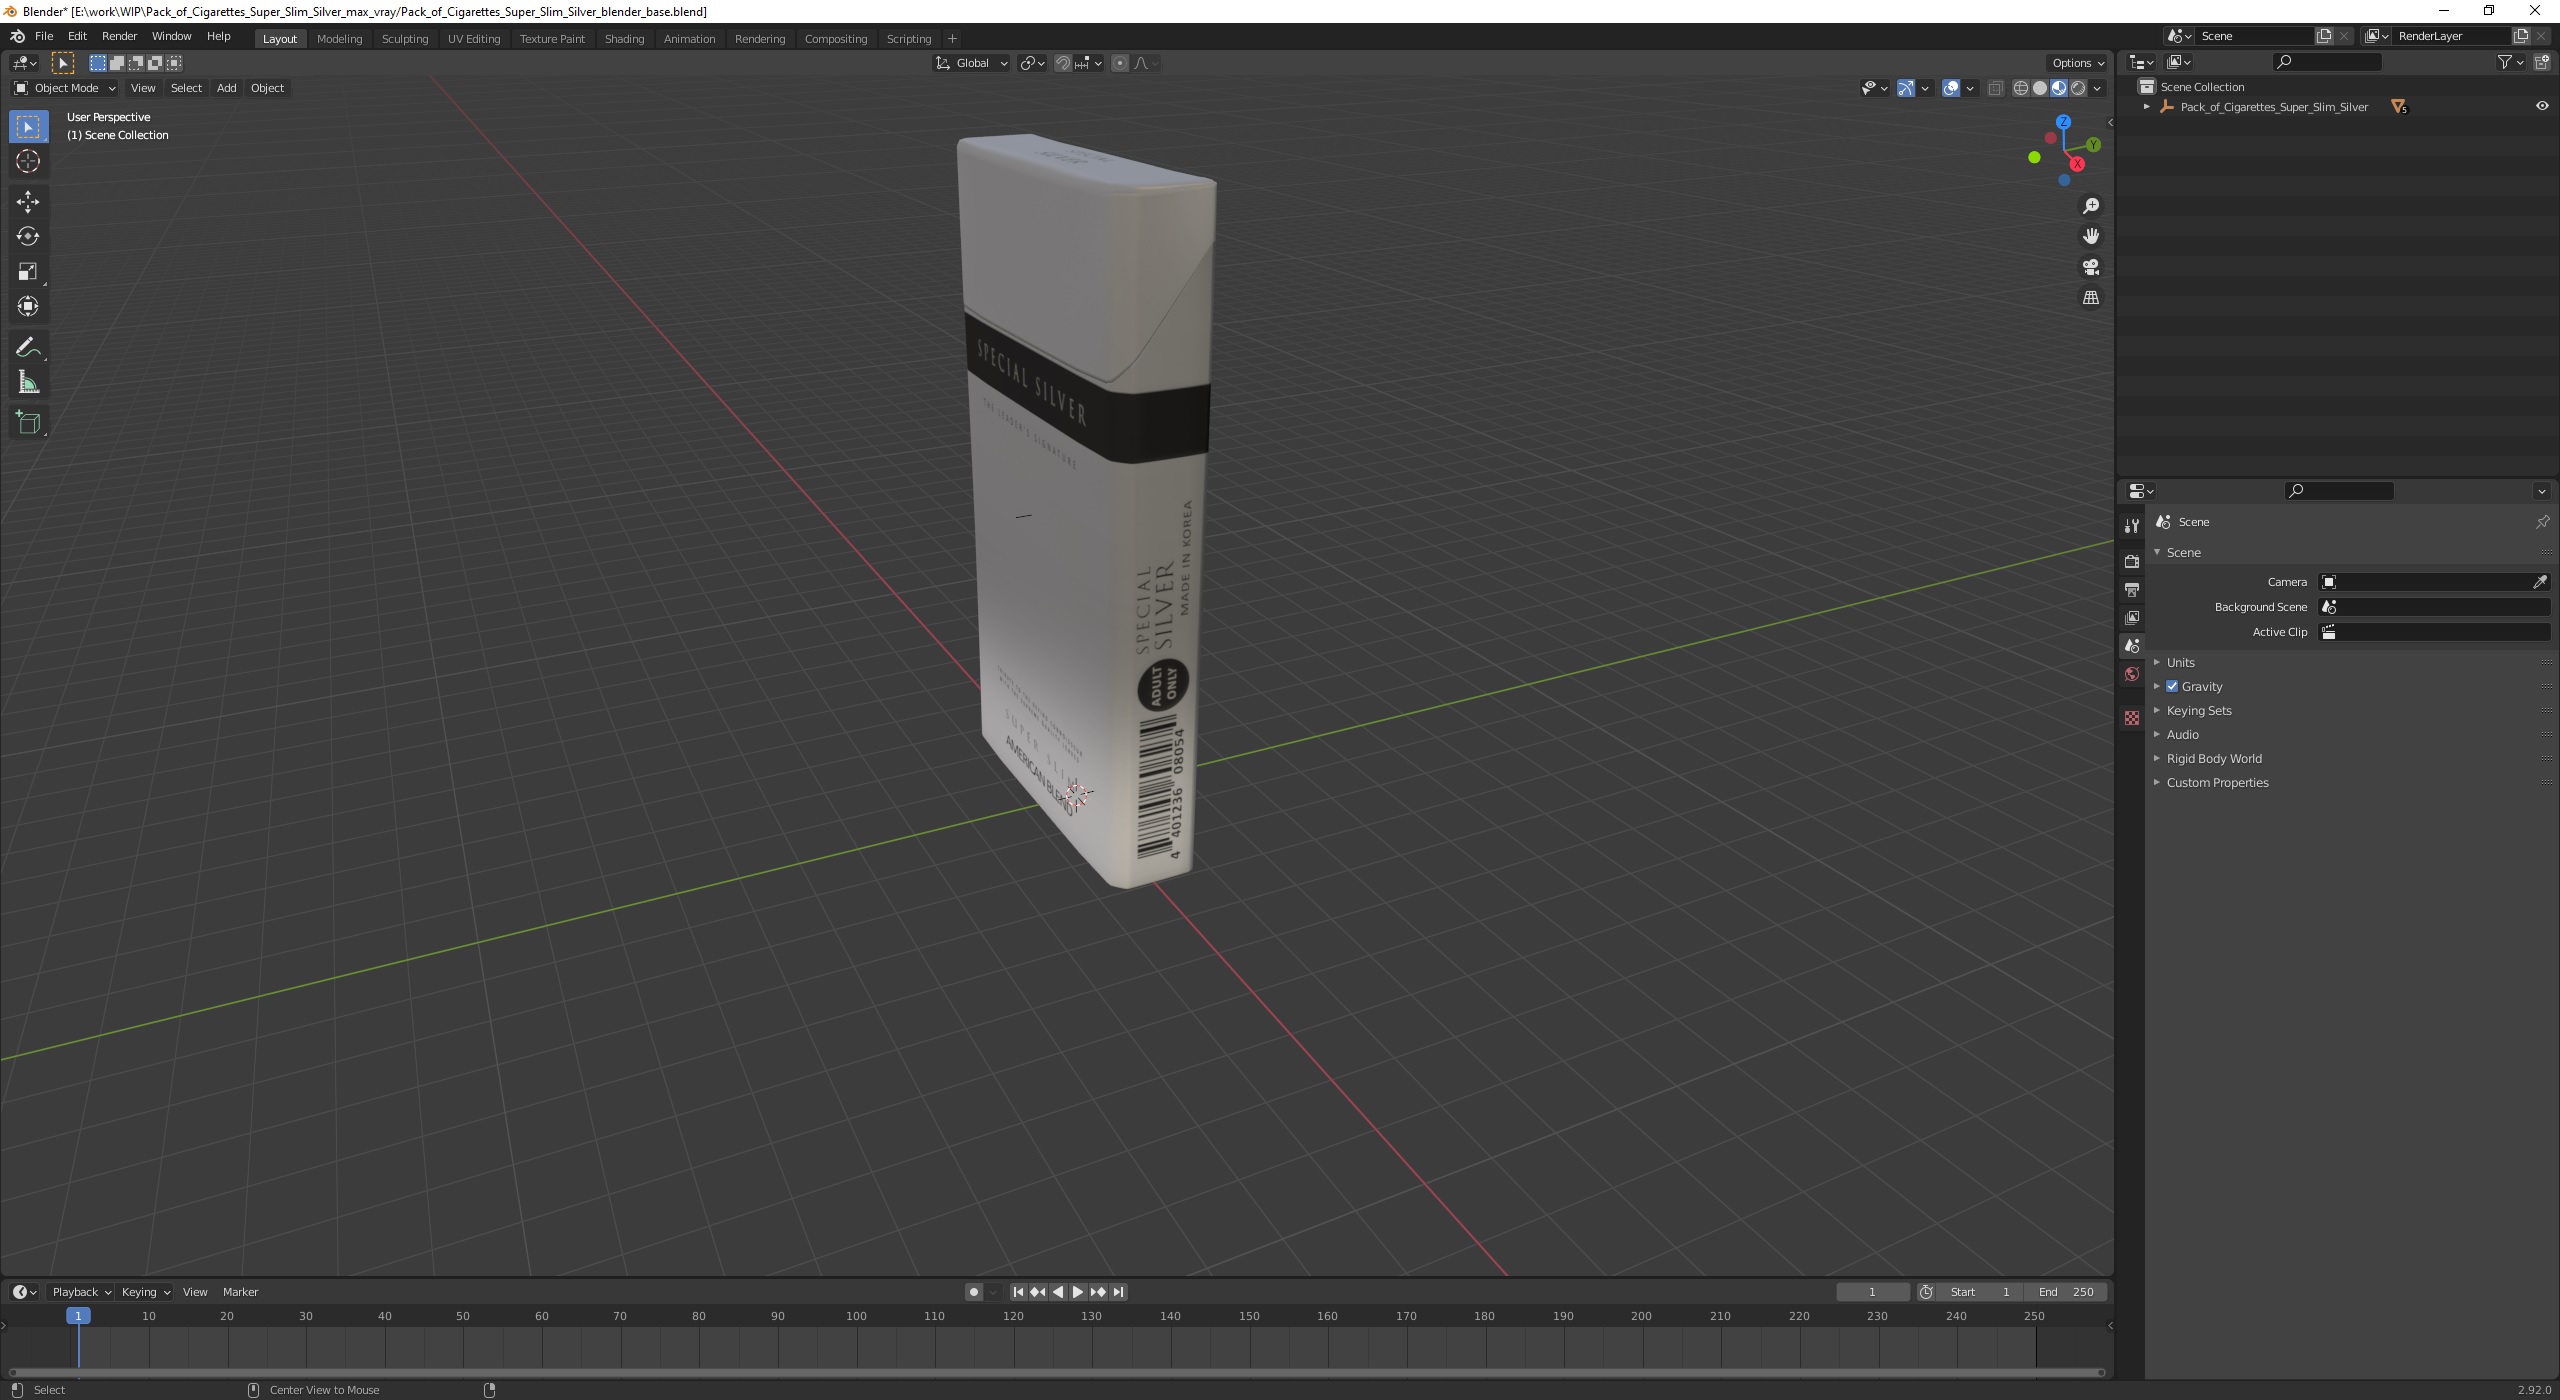Screen dimensions: 2560x1400
Task: Select the Measure tool
Action: click(x=28, y=382)
